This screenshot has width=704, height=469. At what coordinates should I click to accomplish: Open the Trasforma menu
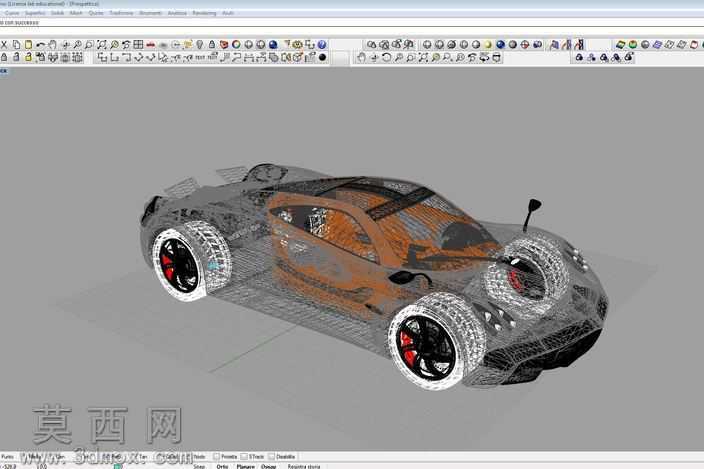click(x=121, y=13)
